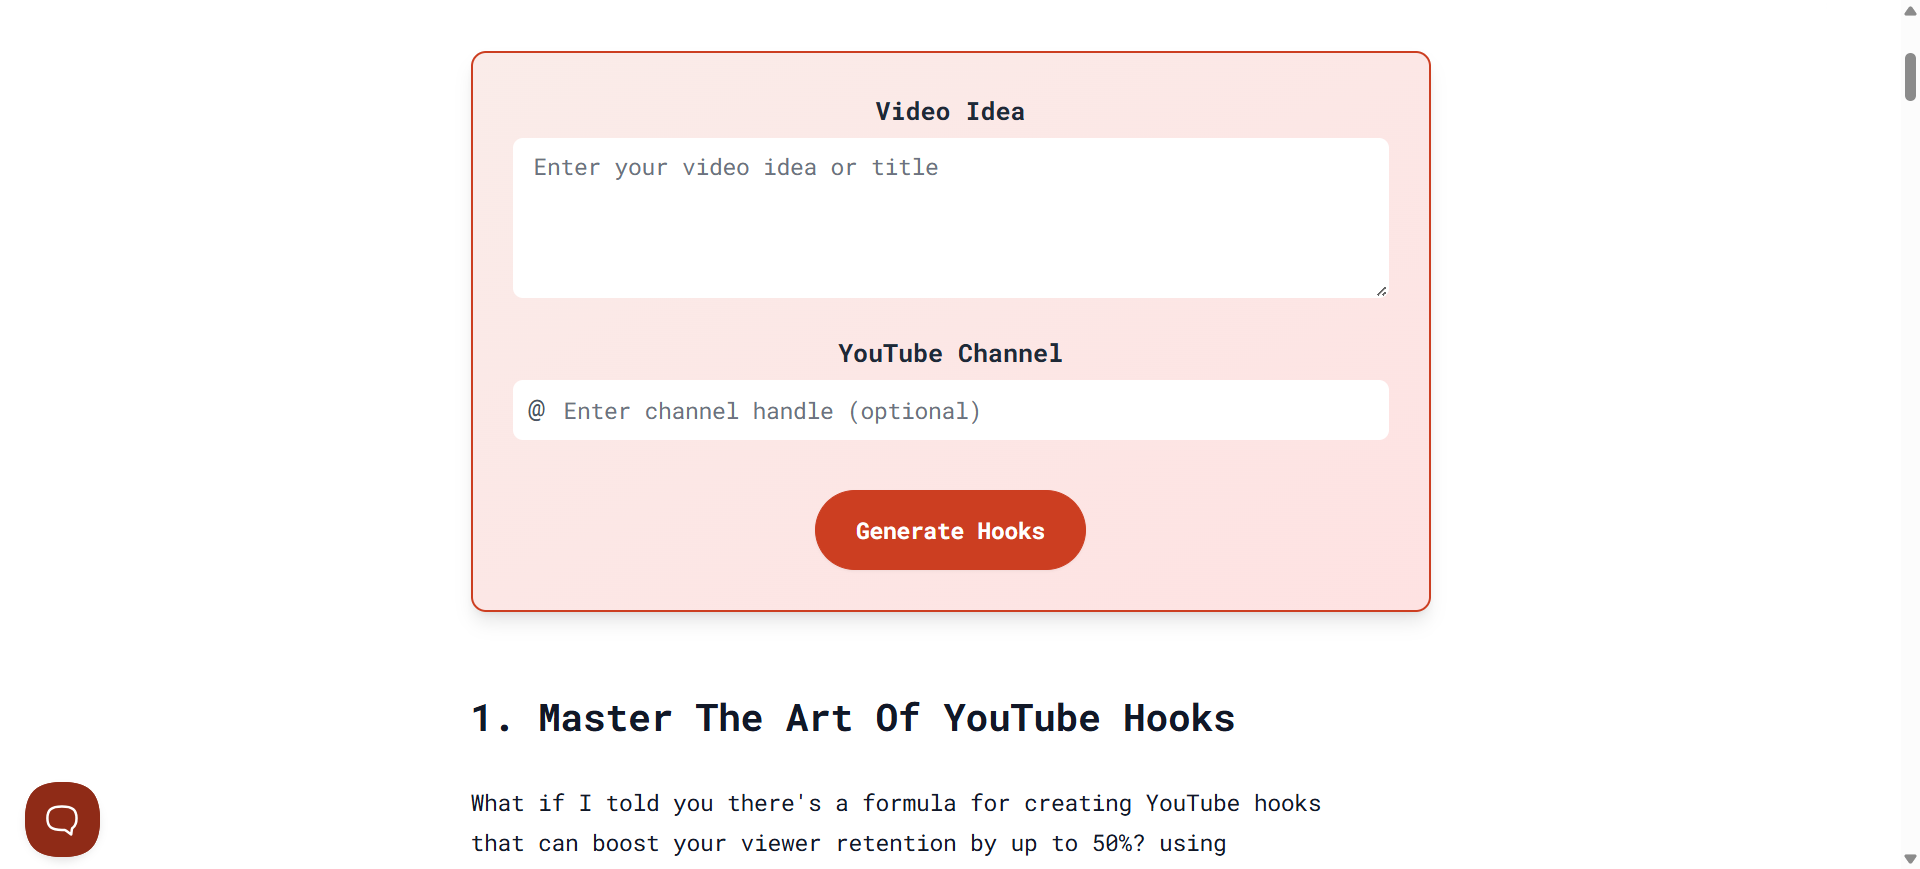Click the textarea resize grip icon
This screenshot has height=869, width=1920.
coord(1381,290)
